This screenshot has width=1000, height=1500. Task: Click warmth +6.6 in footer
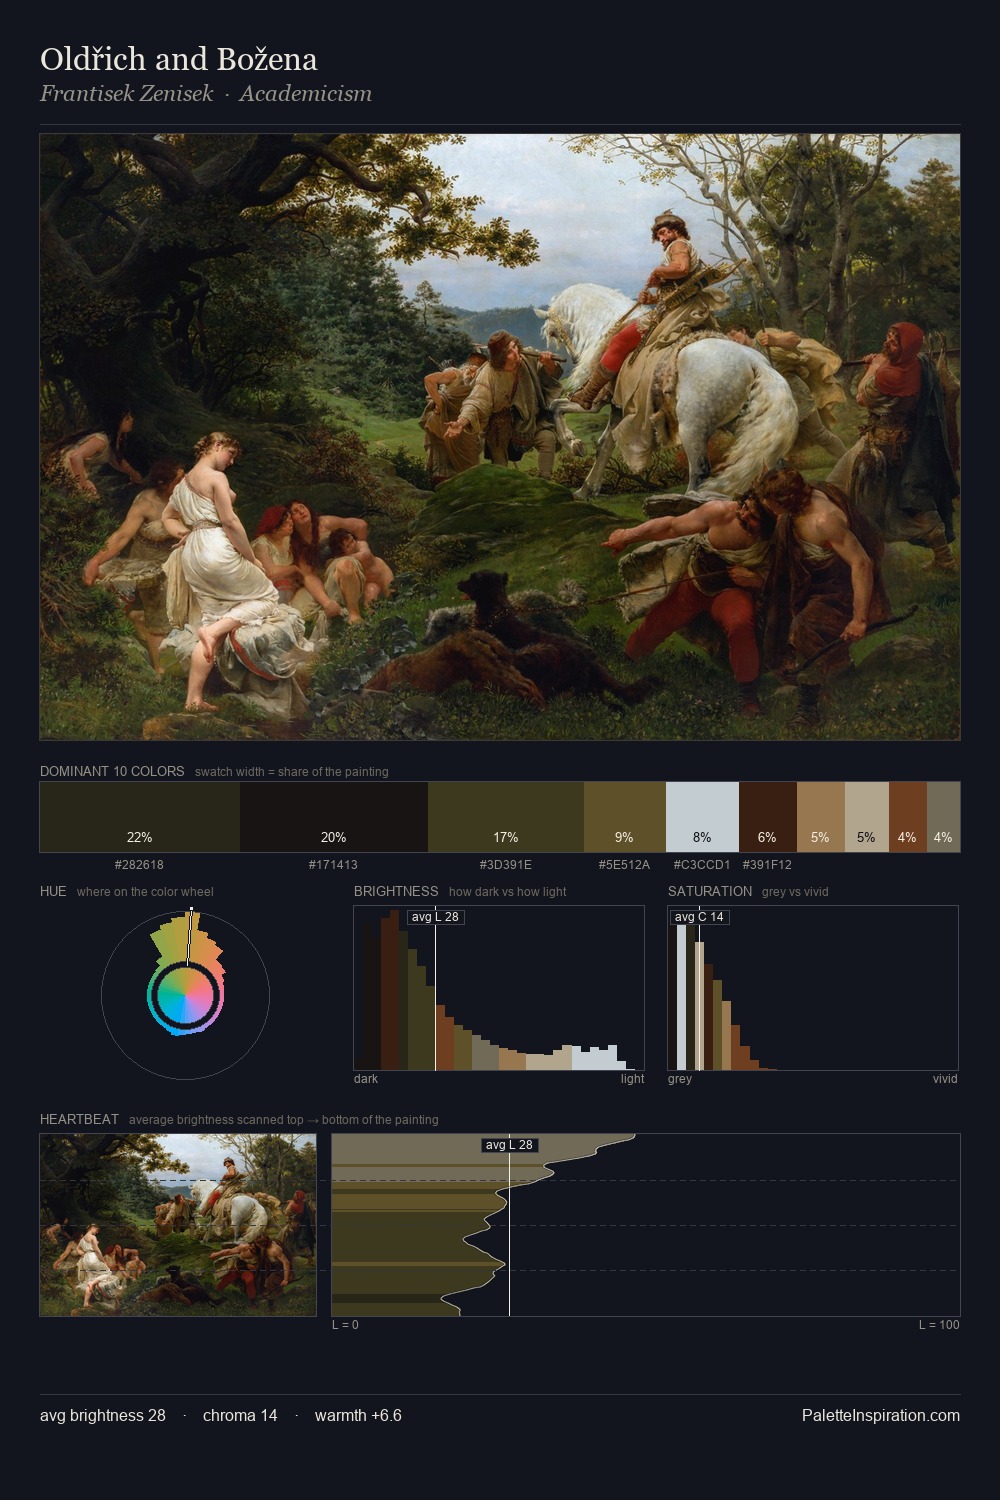point(358,1416)
